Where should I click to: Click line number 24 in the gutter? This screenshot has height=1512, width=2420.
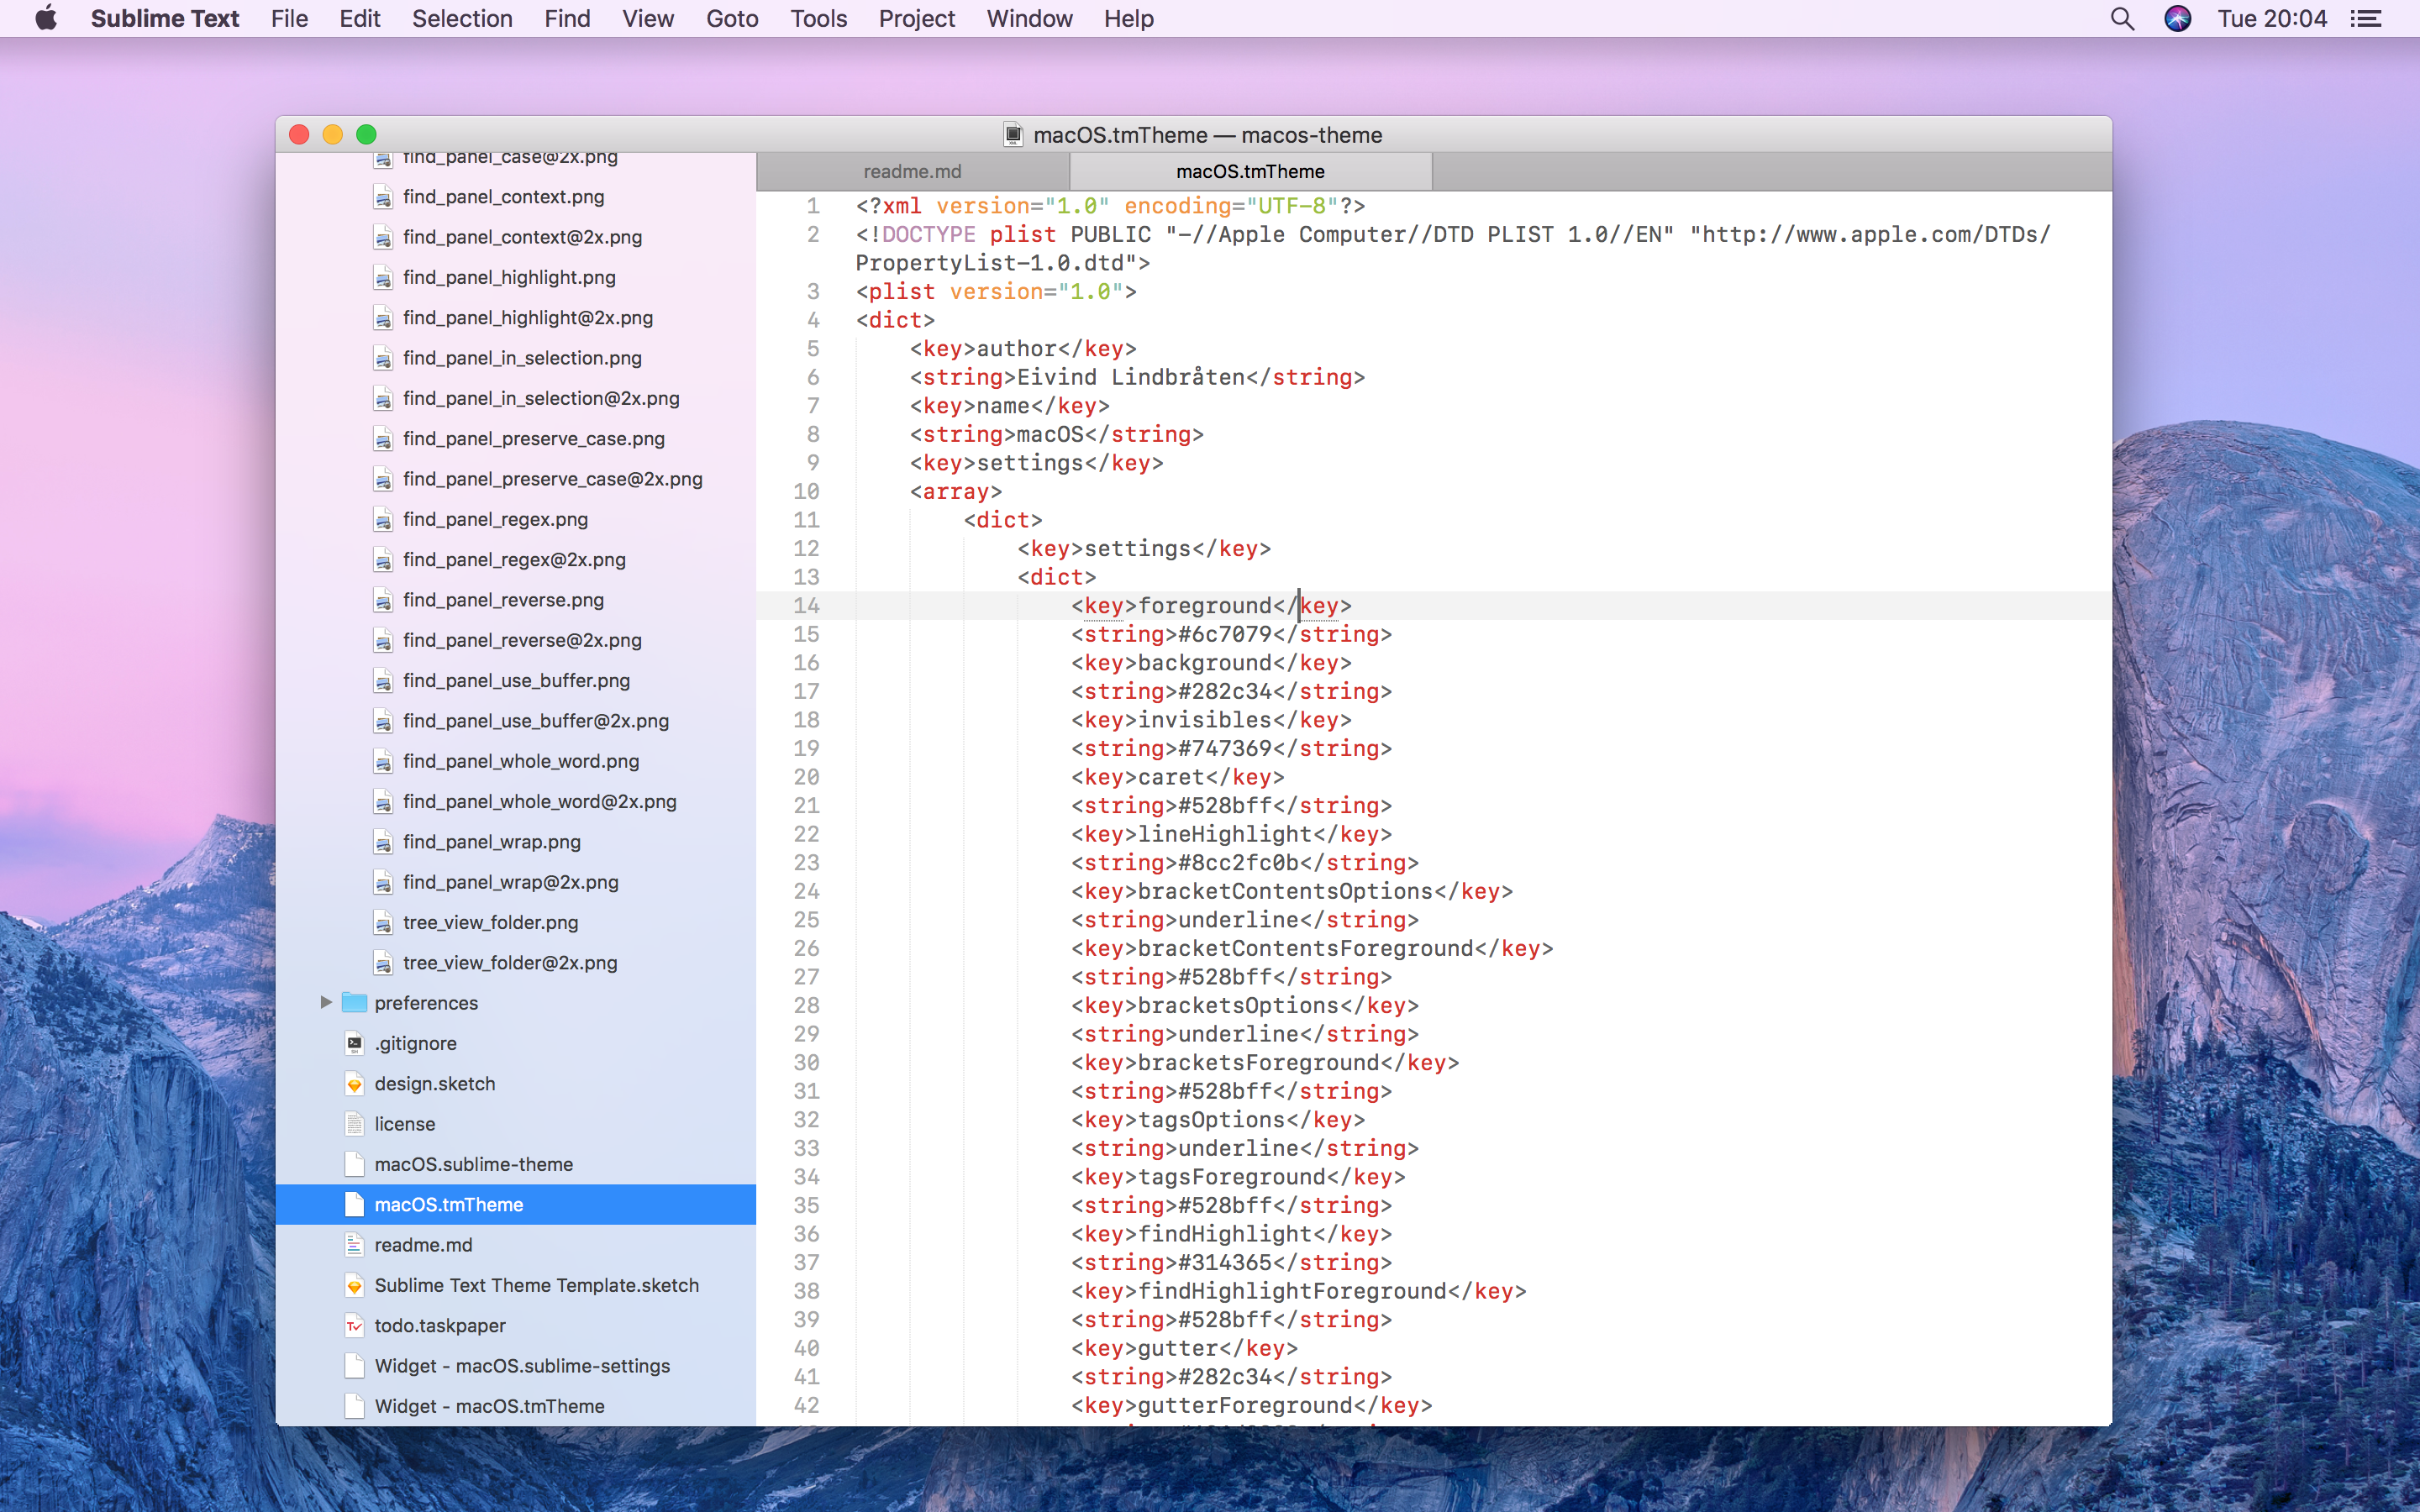(x=806, y=891)
